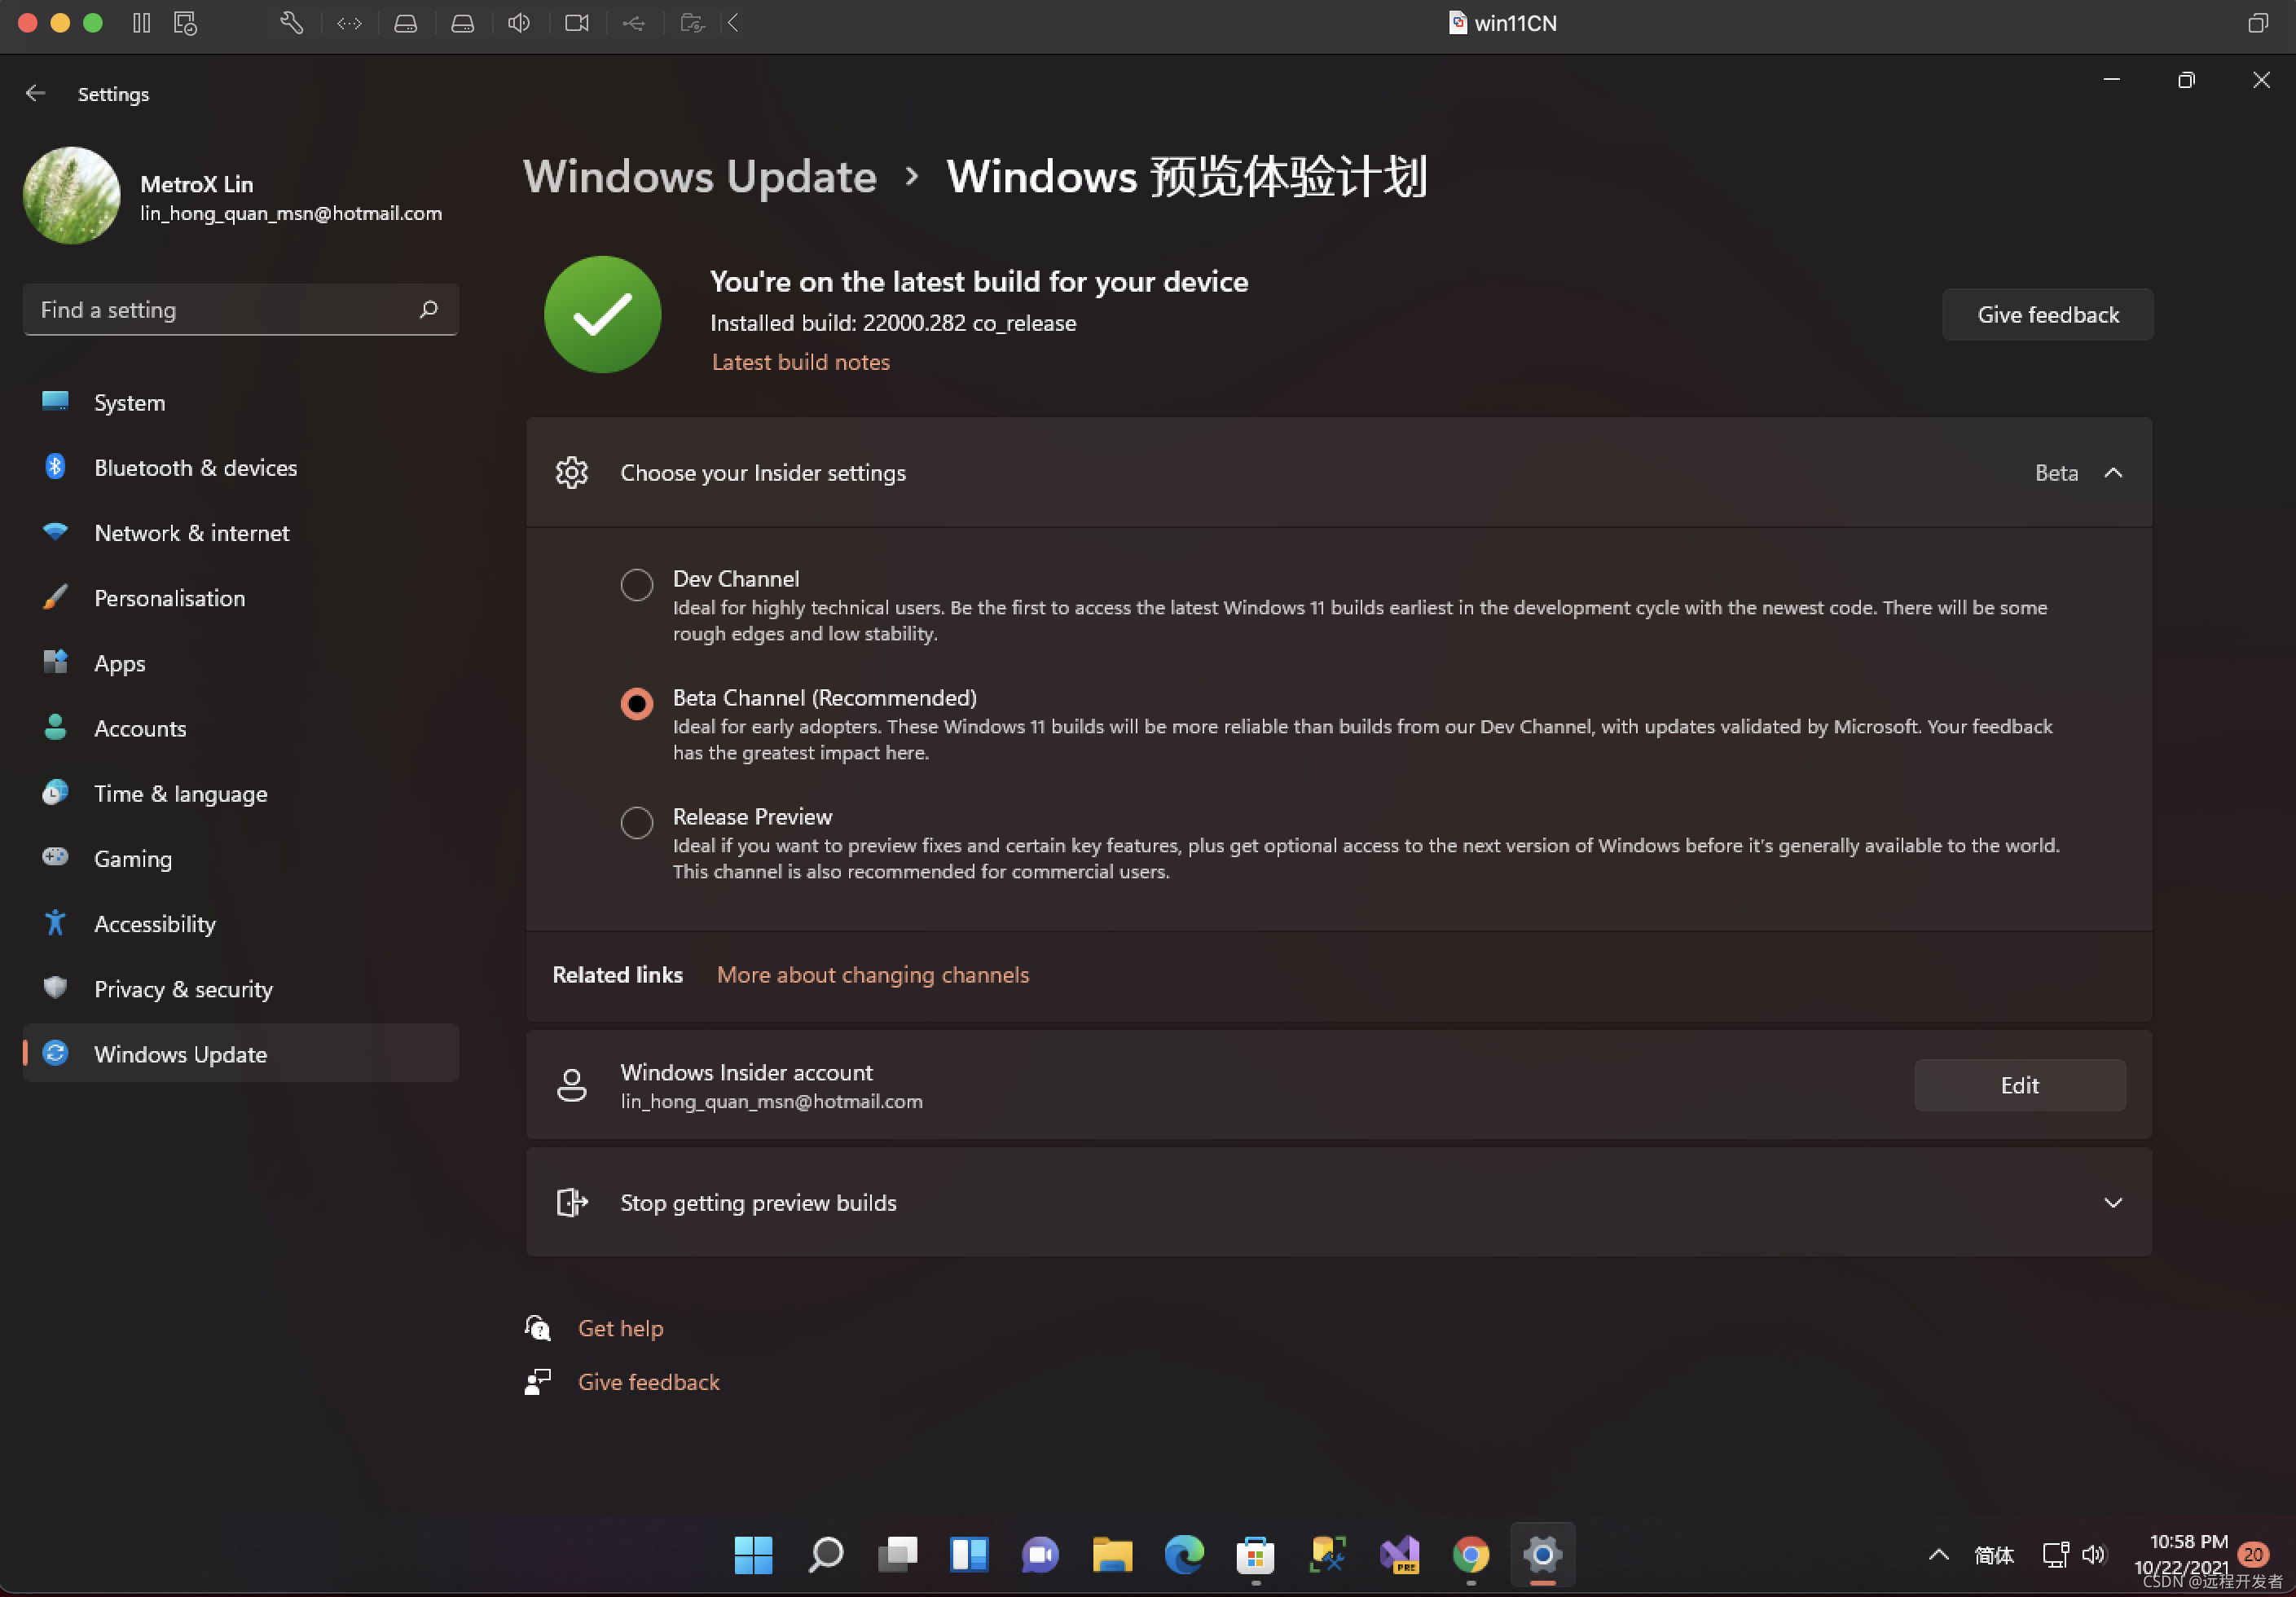2296x1597 pixels.
Task: Open Microsoft Edge from the taskbar
Action: [x=1183, y=1553]
